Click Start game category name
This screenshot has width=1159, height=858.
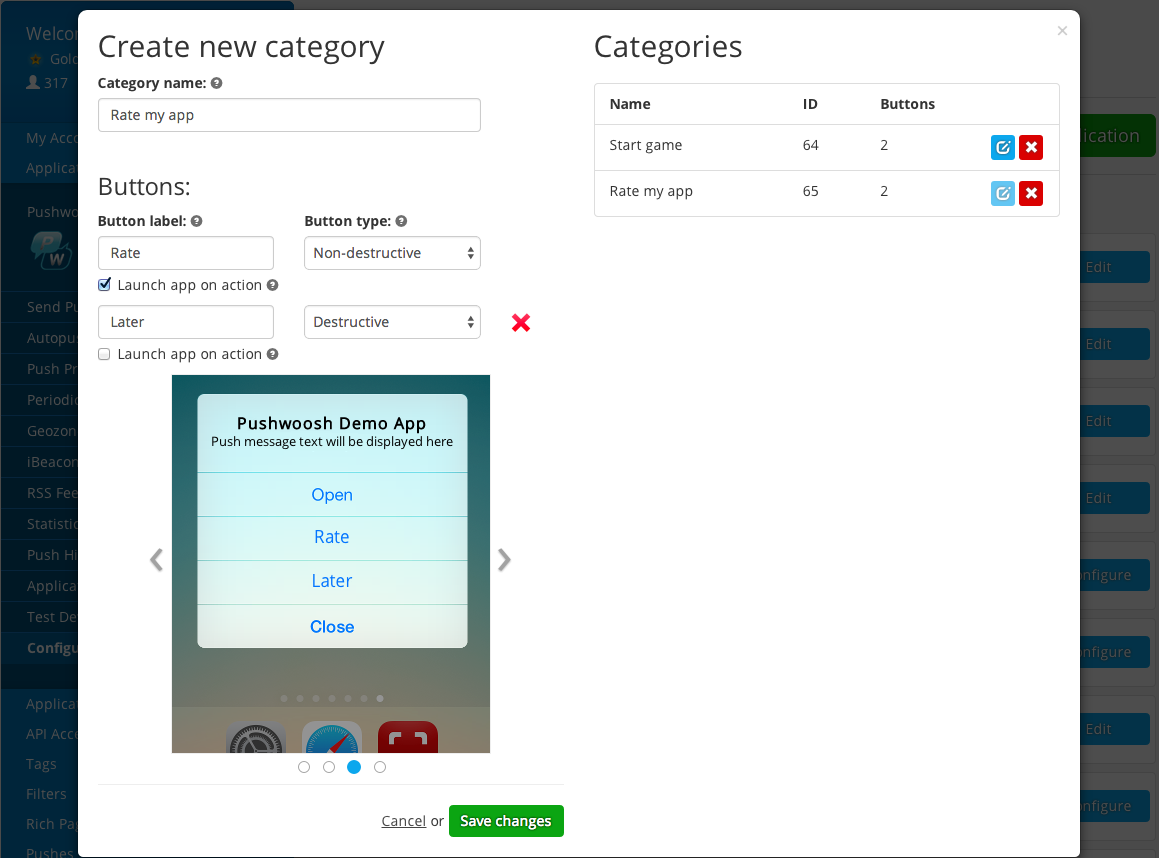646,145
